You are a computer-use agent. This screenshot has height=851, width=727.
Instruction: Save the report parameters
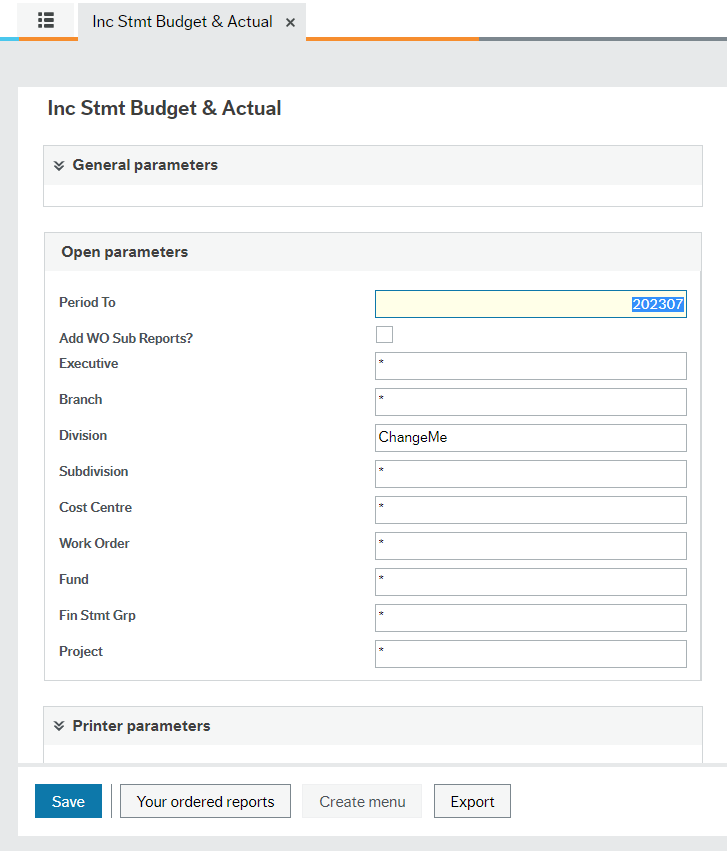point(67,800)
